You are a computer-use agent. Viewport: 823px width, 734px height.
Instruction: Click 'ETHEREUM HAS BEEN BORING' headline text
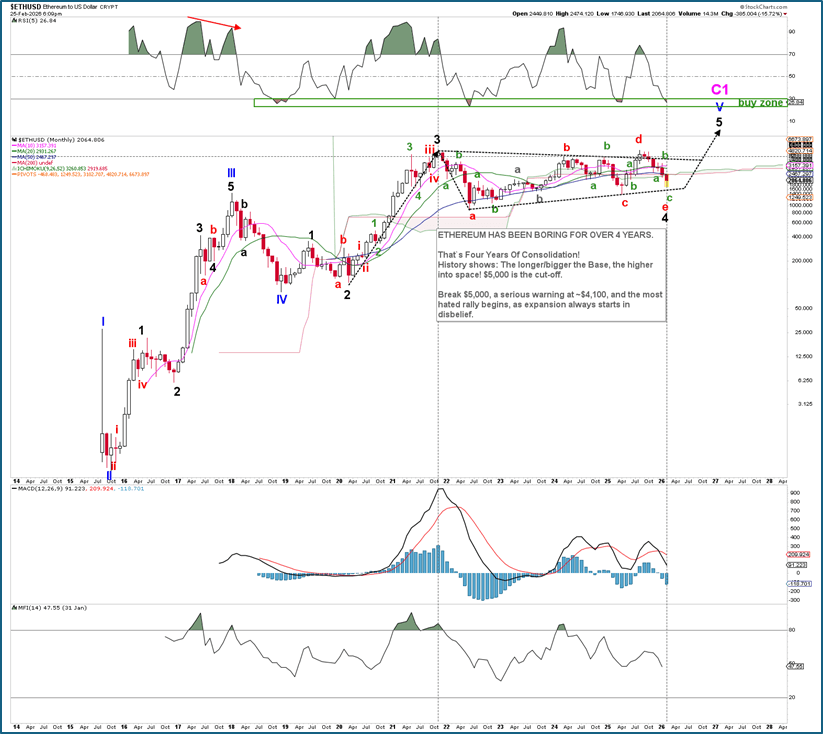pyautogui.click(x=546, y=235)
